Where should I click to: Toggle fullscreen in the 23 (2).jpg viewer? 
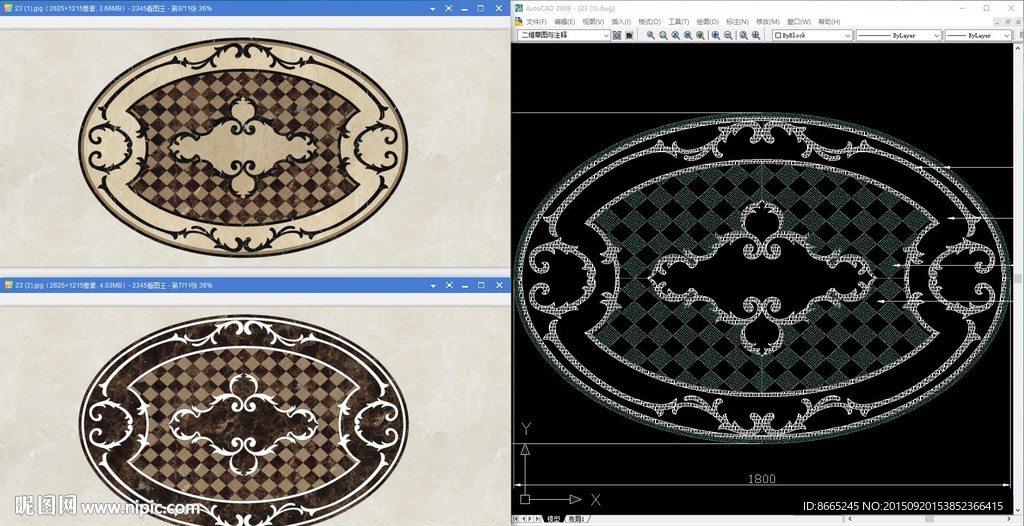[x=449, y=286]
